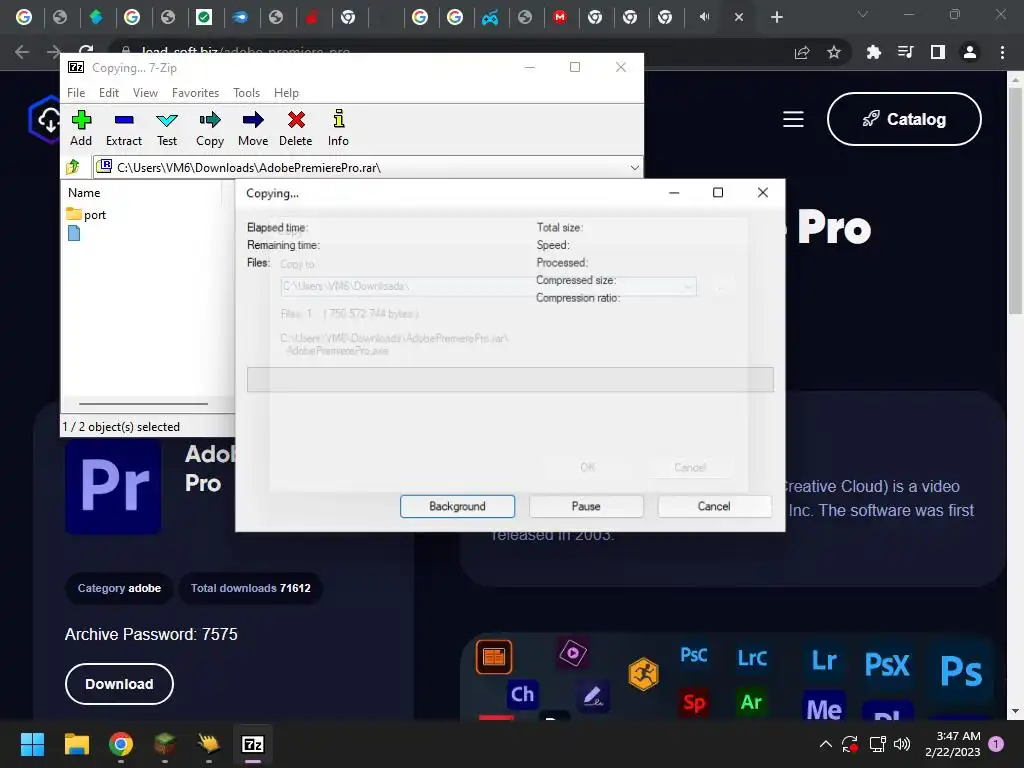Screen dimensions: 1024x768
Task: Click the PsC icon in banner
Action: point(694,655)
